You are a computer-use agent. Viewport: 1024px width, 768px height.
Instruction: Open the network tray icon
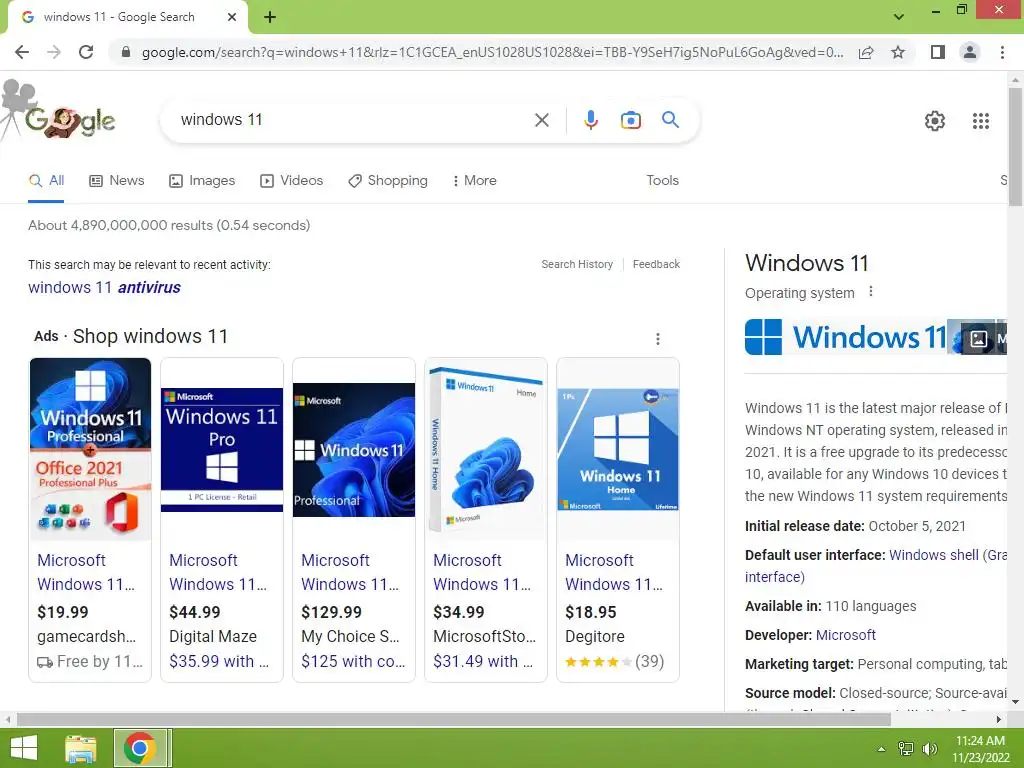(x=906, y=748)
